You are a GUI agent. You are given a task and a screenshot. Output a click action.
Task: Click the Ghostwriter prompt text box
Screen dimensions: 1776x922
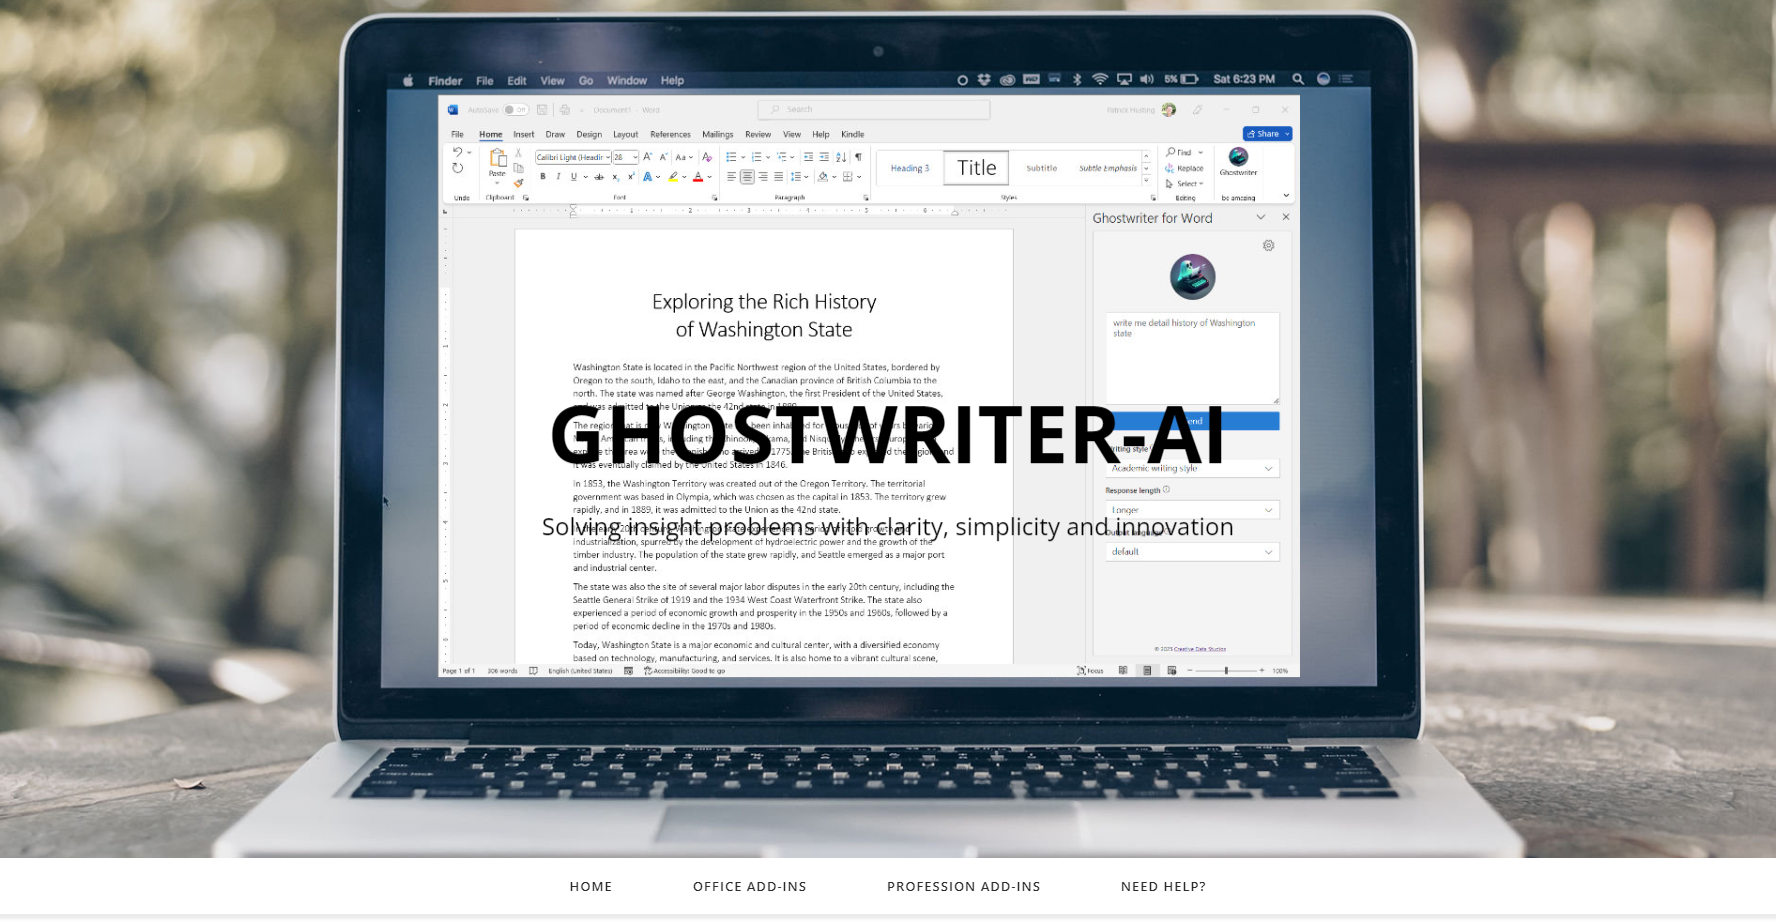point(1192,359)
